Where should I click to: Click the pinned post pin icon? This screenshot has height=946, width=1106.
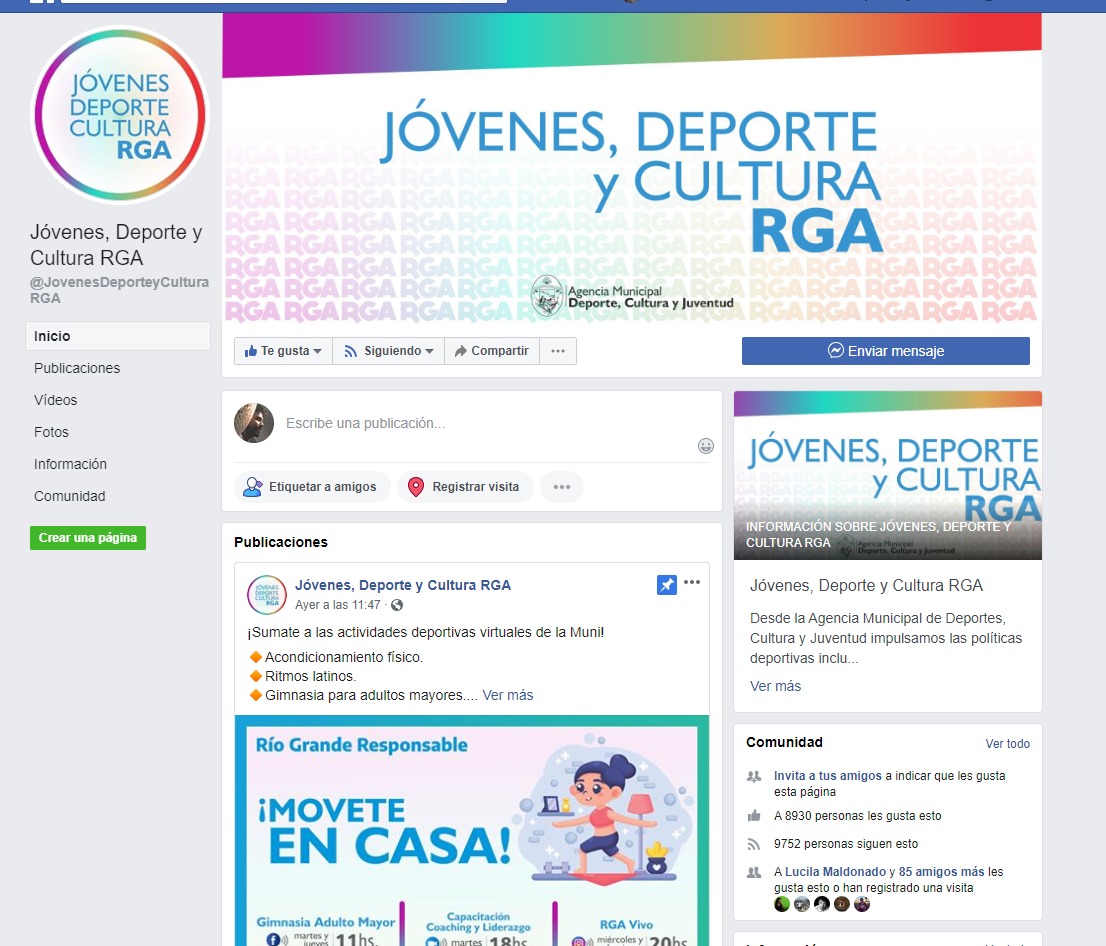coord(667,585)
